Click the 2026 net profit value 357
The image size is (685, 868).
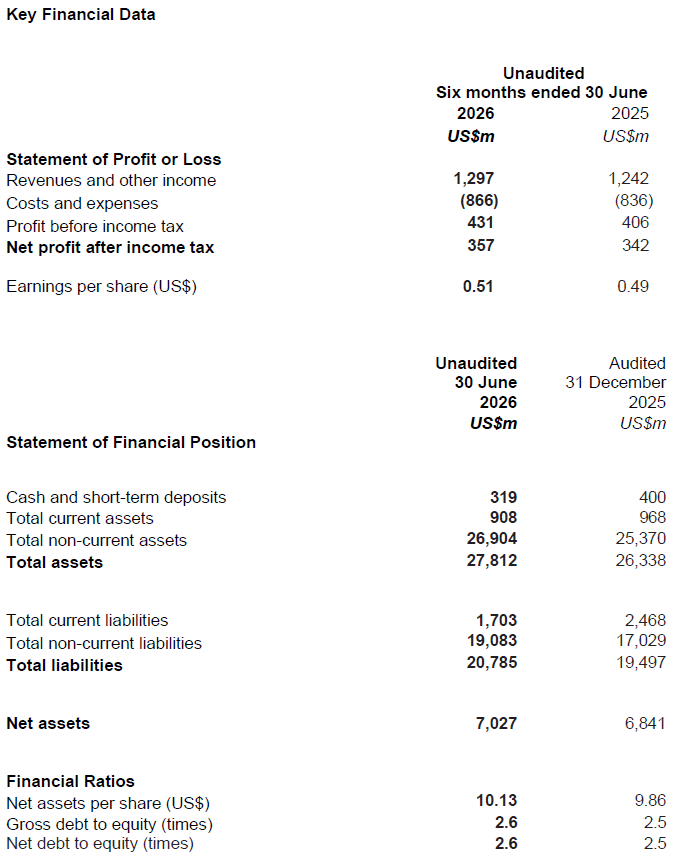tap(481, 245)
